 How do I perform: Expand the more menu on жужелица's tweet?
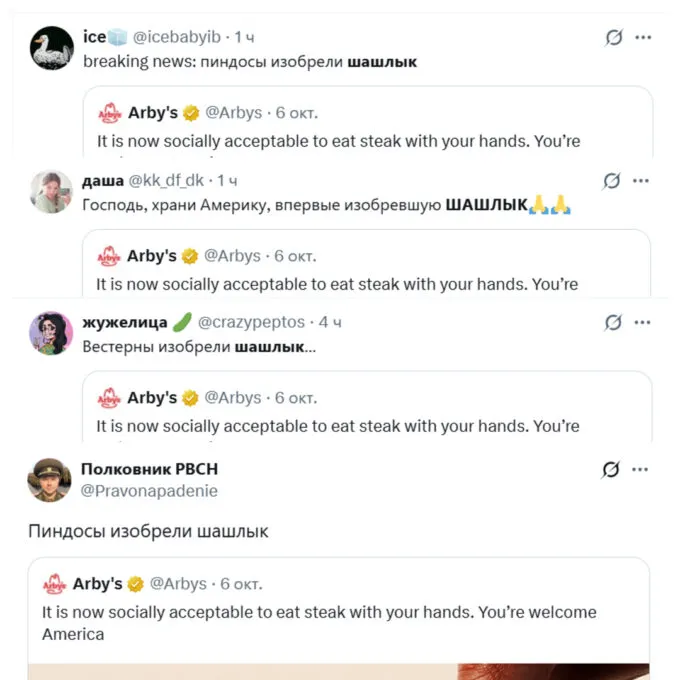click(643, 323)
